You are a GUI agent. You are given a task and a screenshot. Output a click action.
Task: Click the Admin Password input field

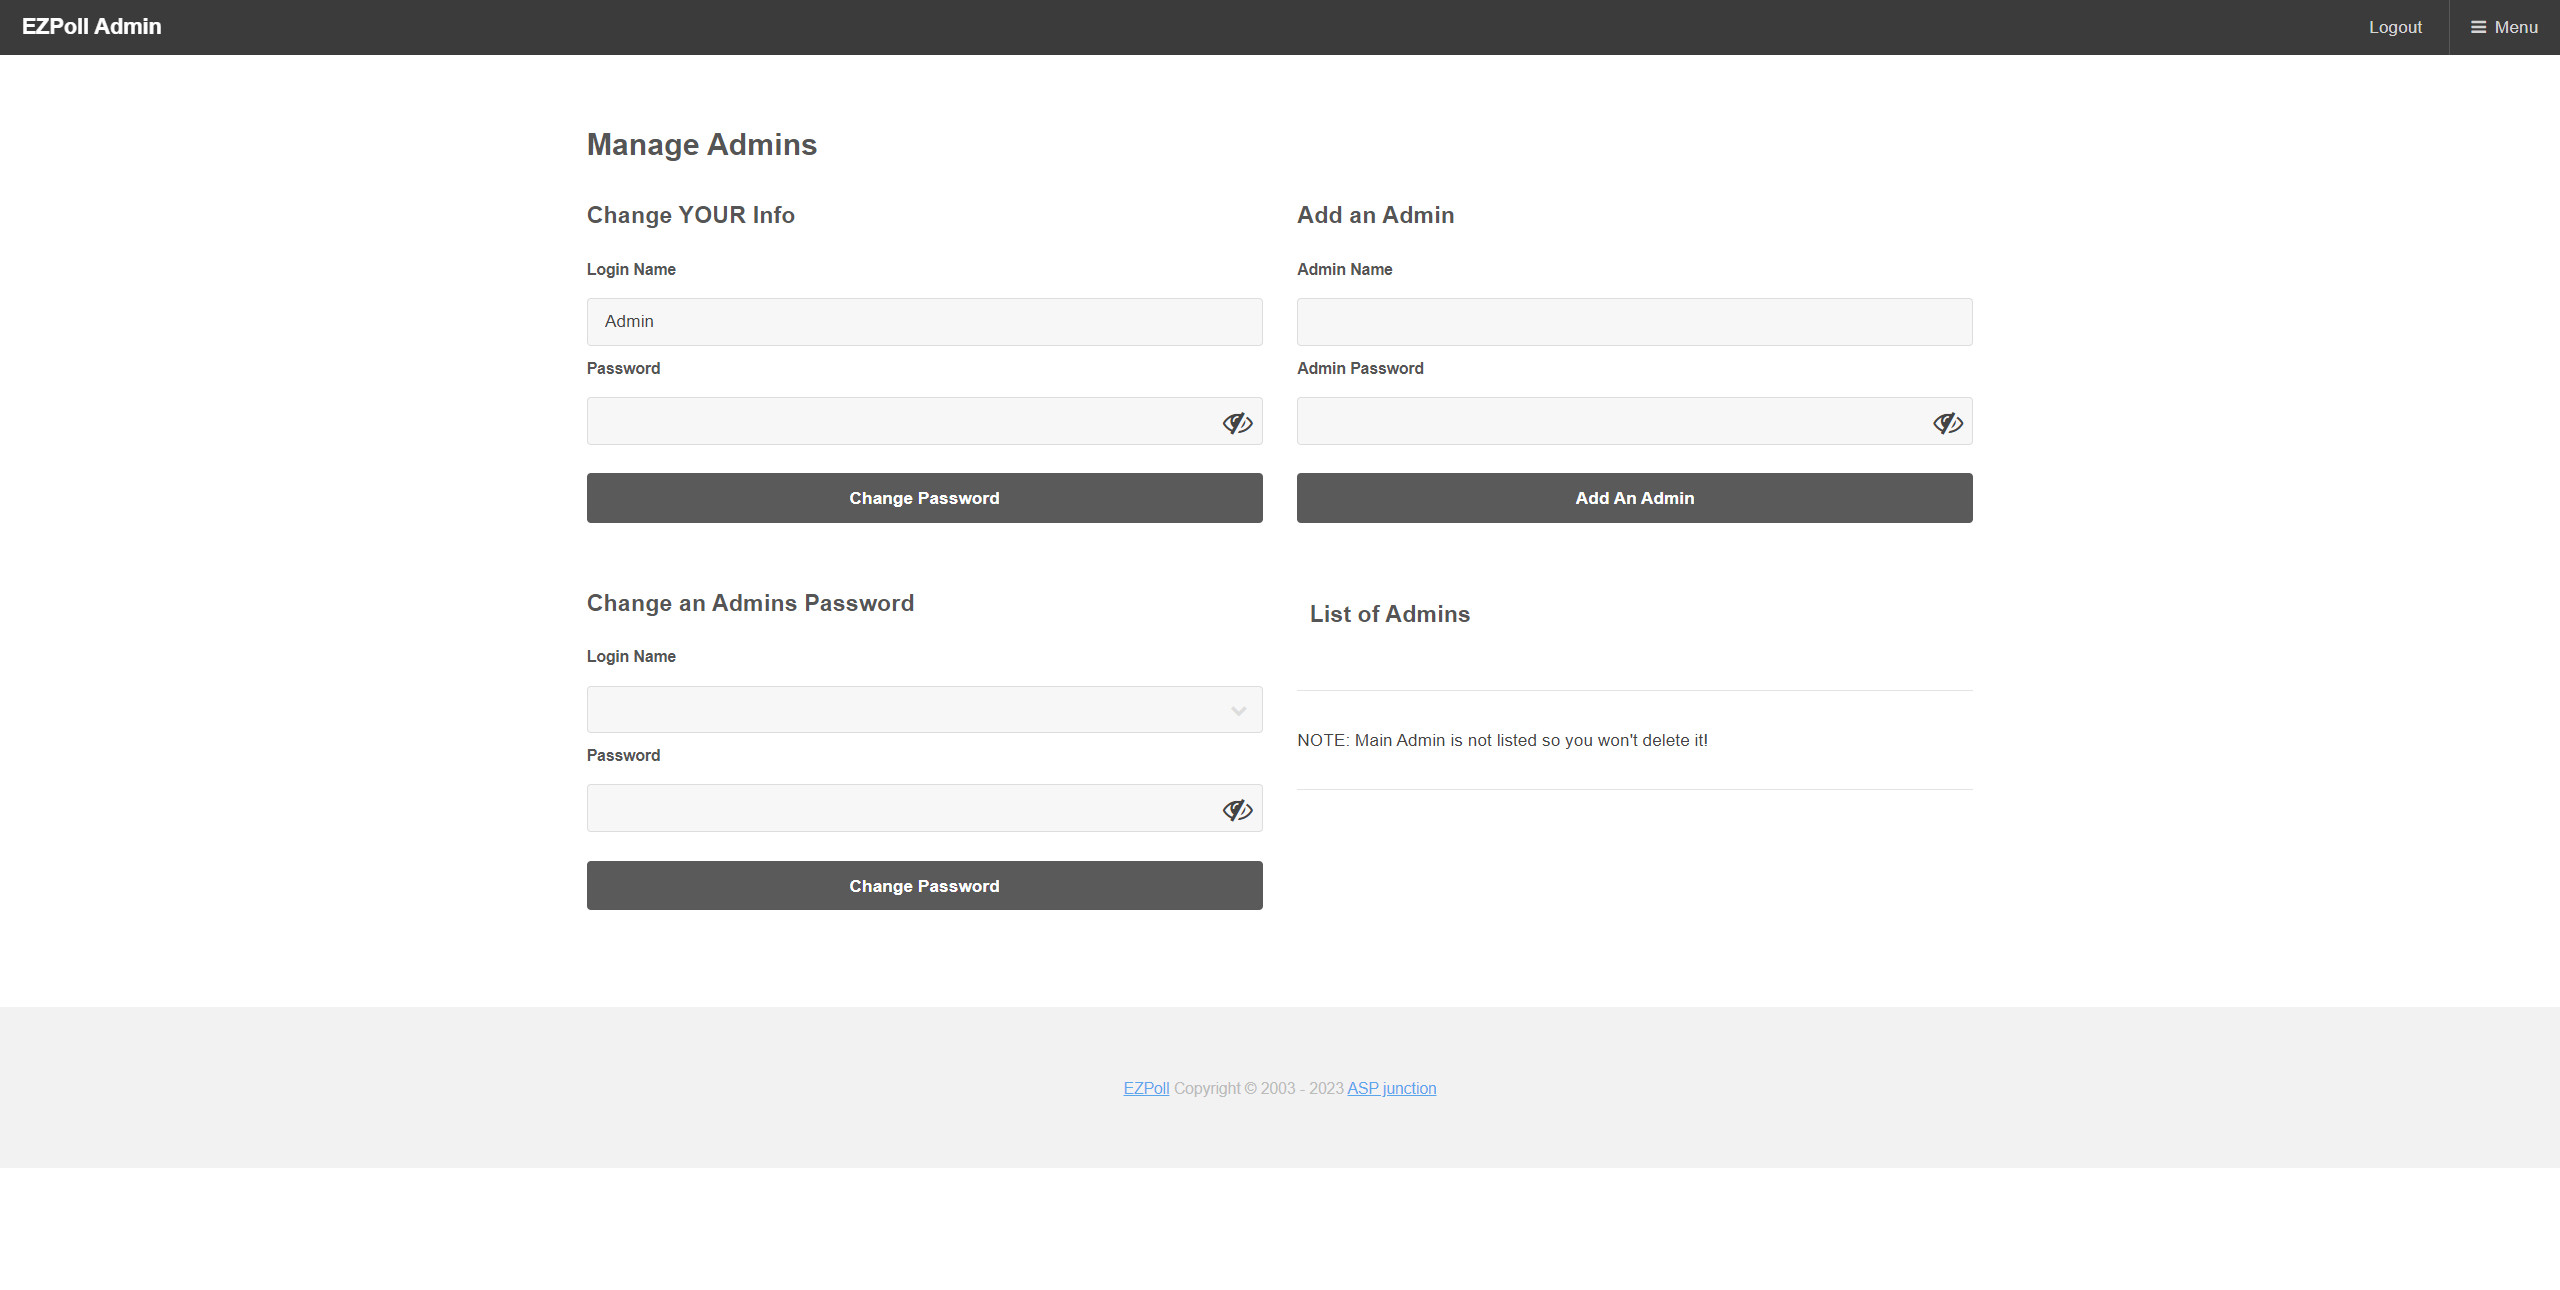coord(1610,421)
